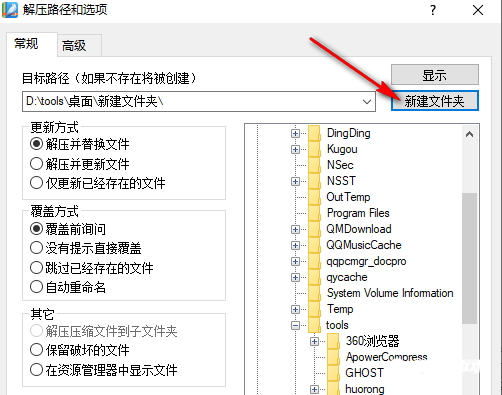502x395 pixels.
Task: Click the folder tree scroll-up arrow
Action: (x=469, y=134)
